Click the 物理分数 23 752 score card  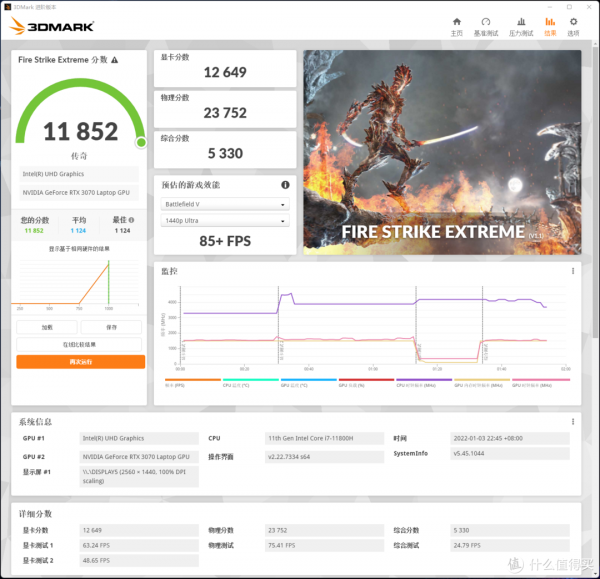coord(225,109)
